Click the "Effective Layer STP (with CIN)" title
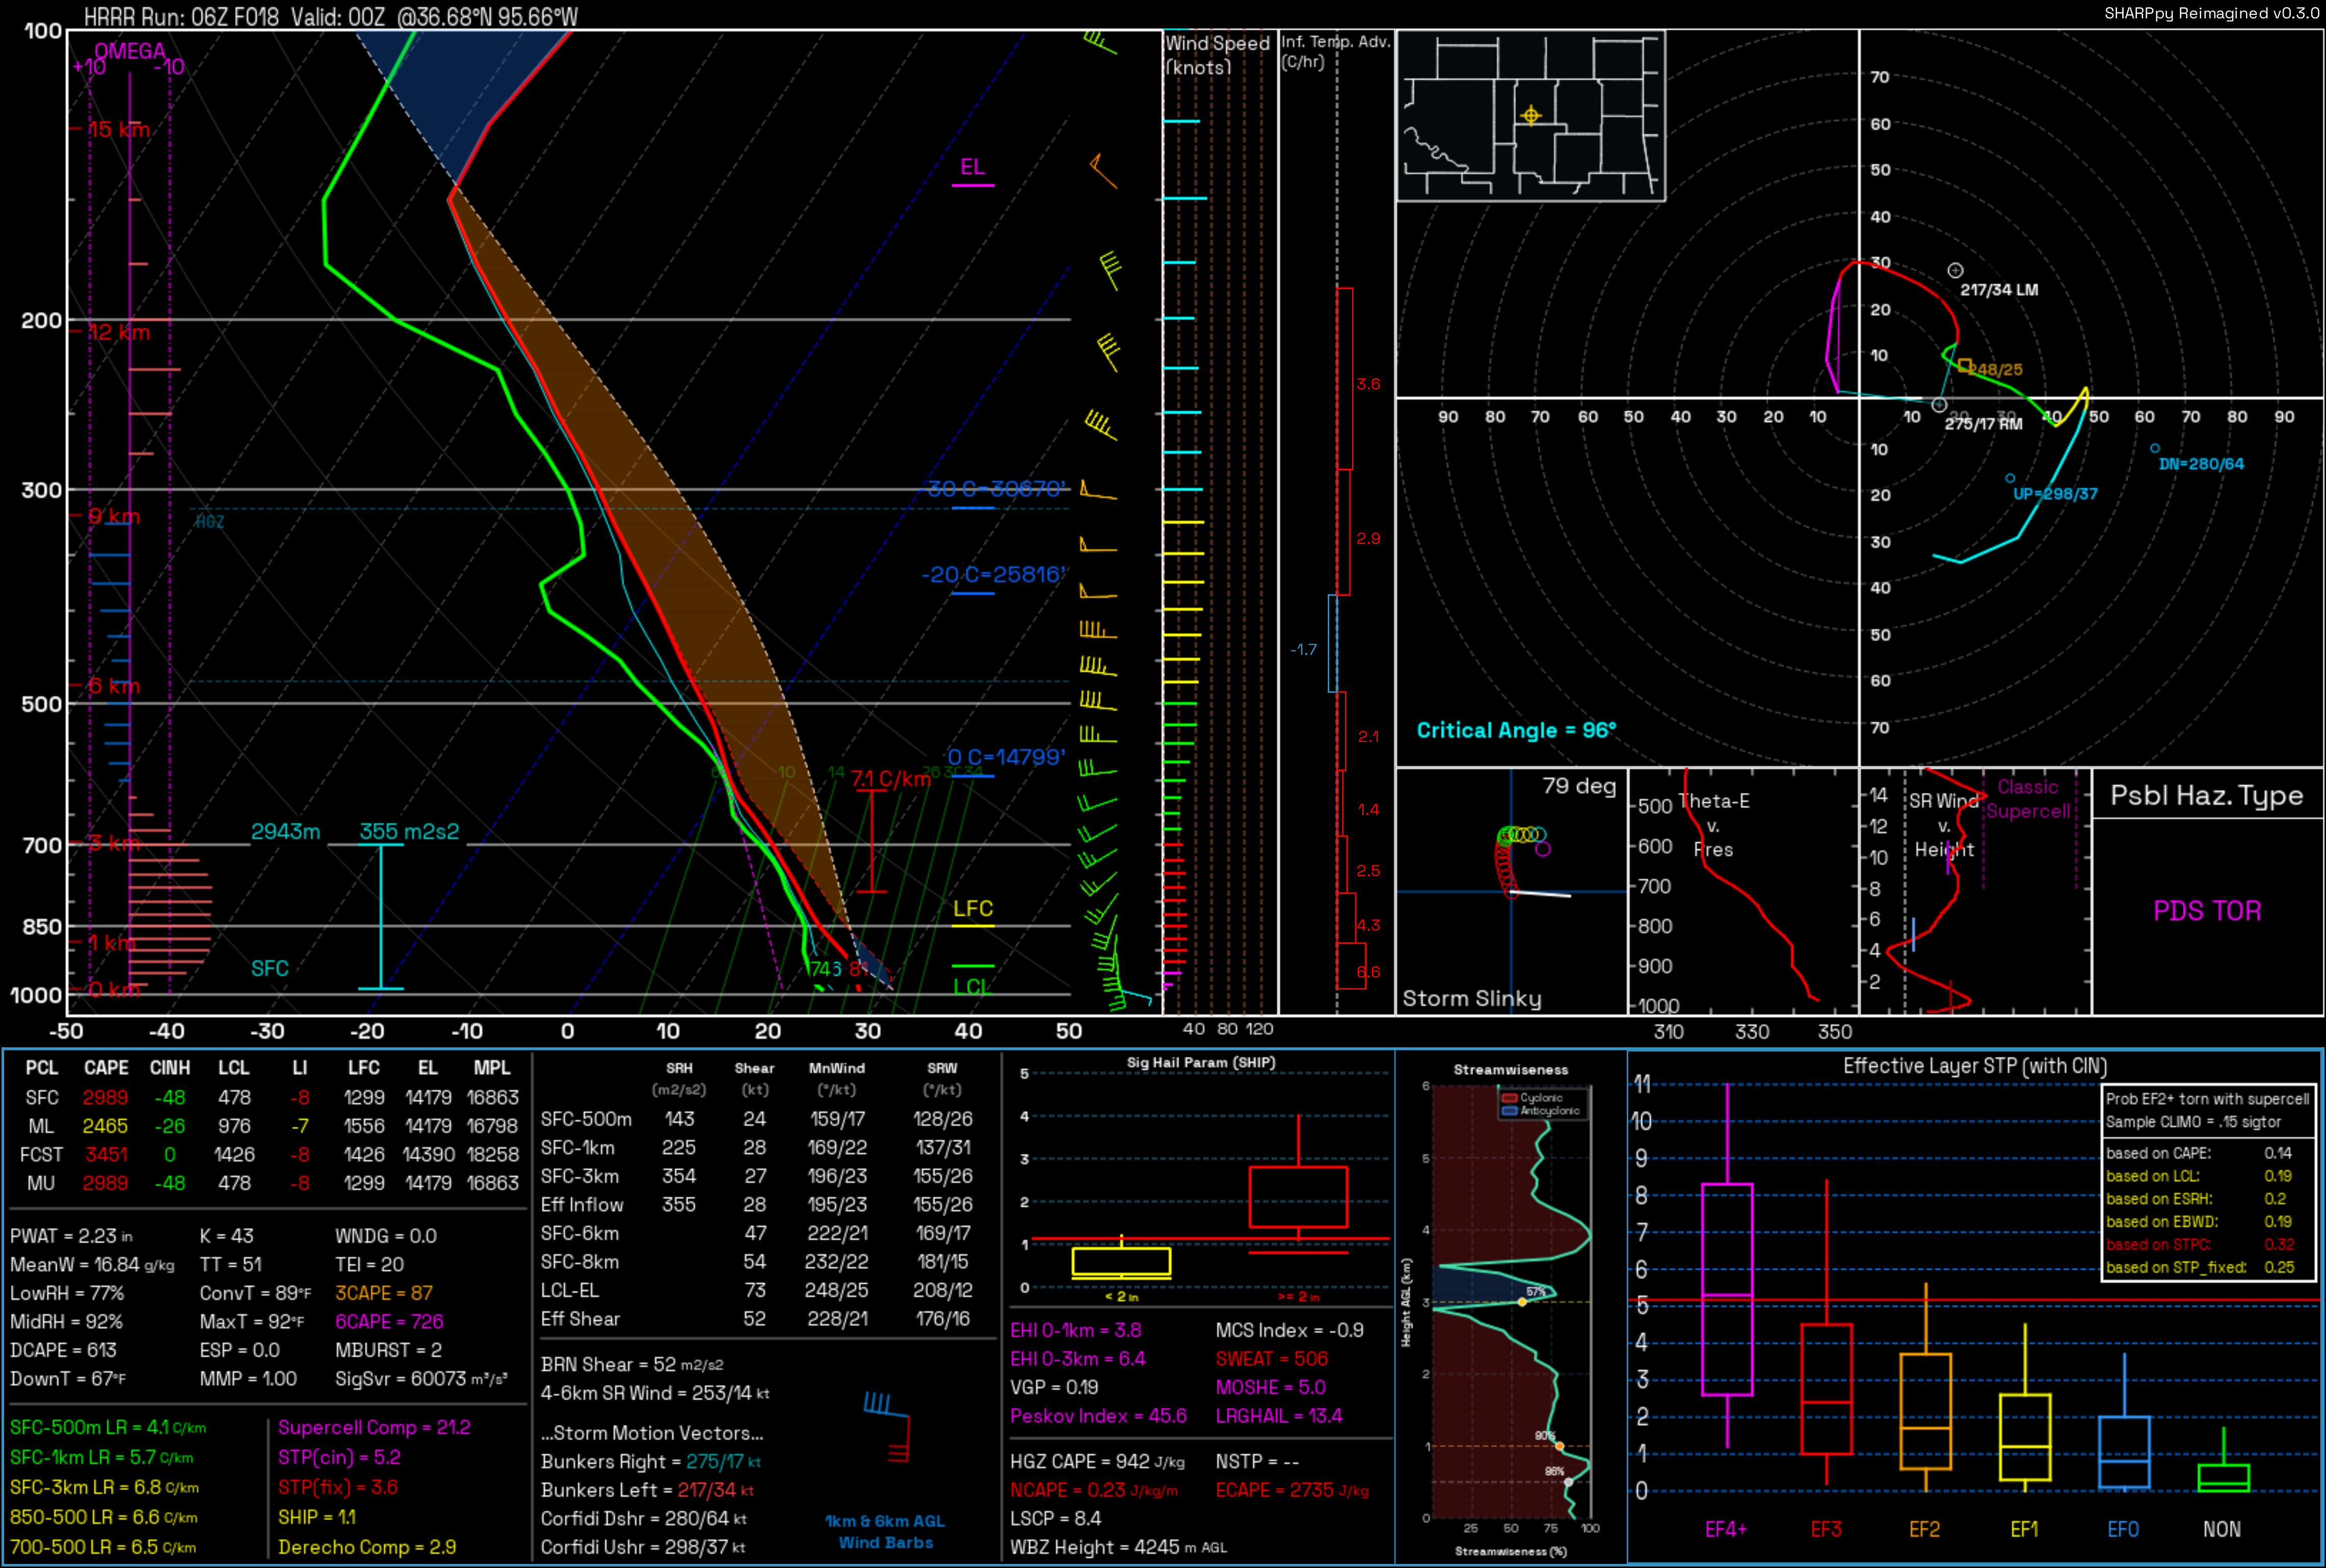This screenshot has width=2326, height=1568. 1975,1067
